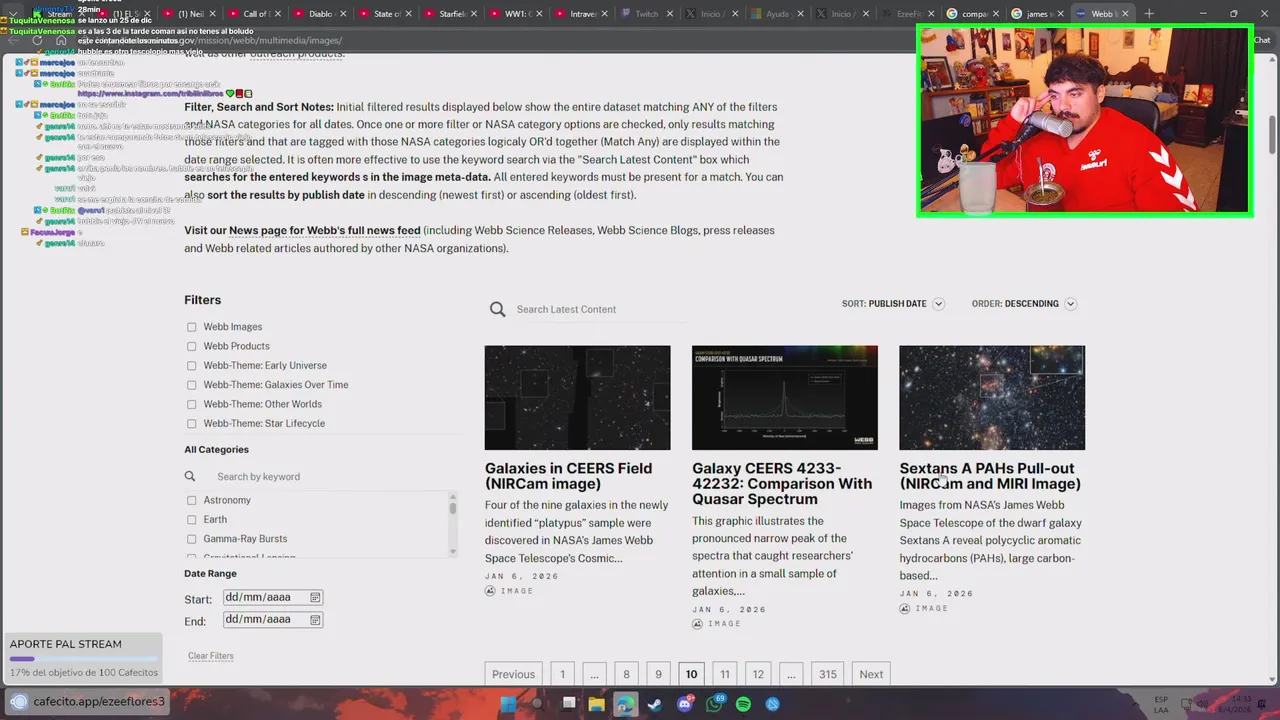
Task: Tick the Webb-Theme: Other Worlds checkbox
Action: (x=191, y=405)
